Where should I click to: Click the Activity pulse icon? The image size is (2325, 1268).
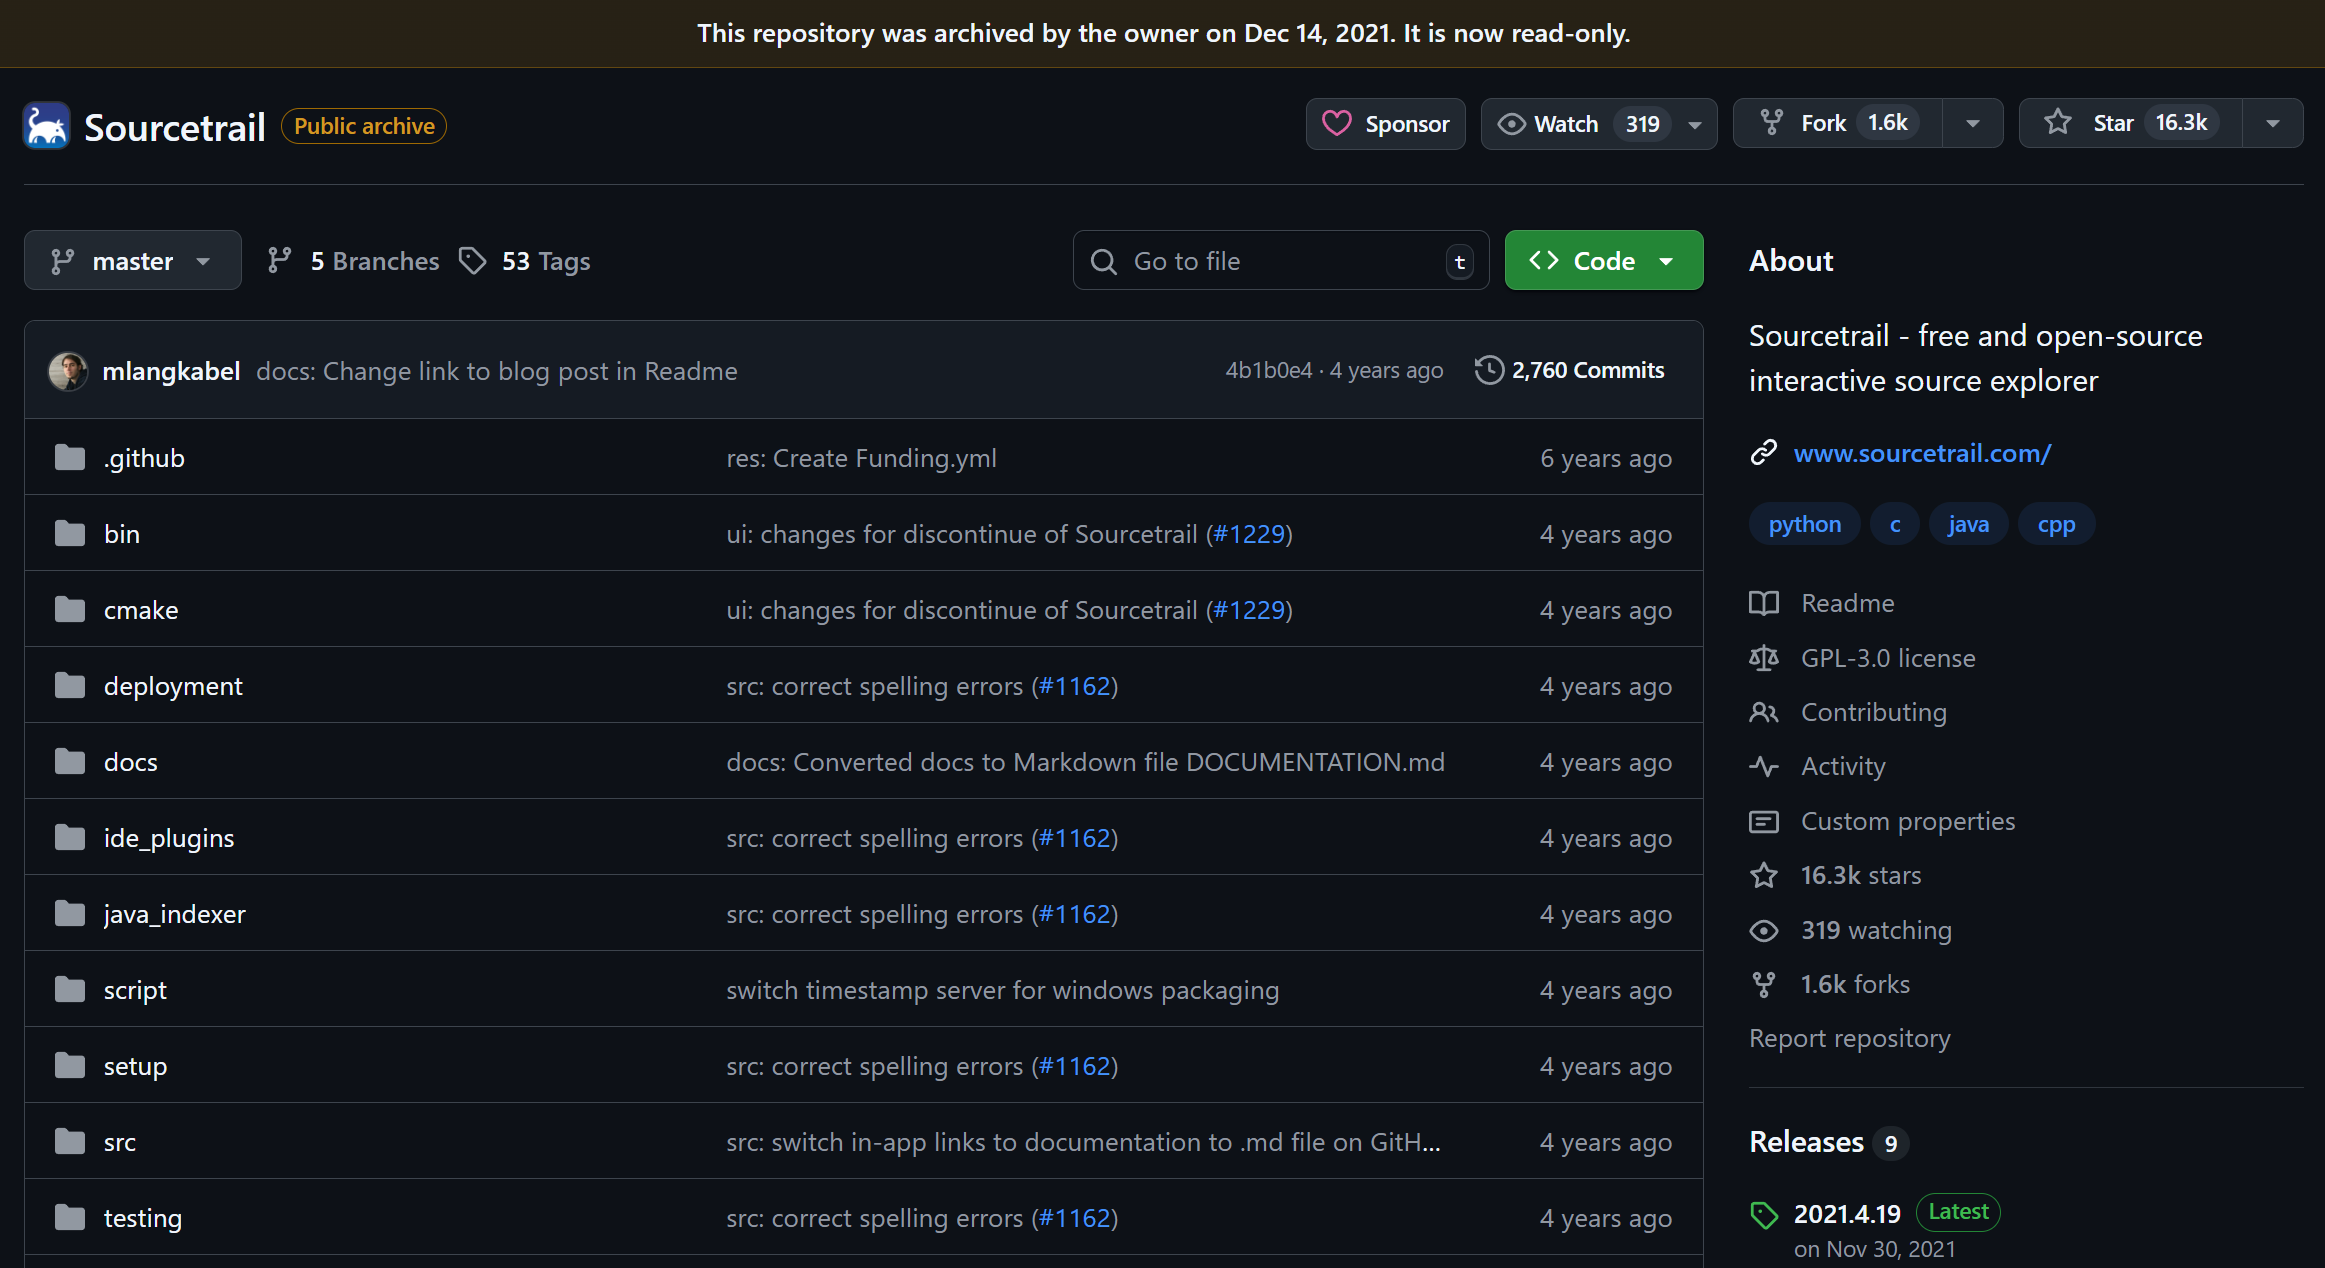tap(1764, 767)
